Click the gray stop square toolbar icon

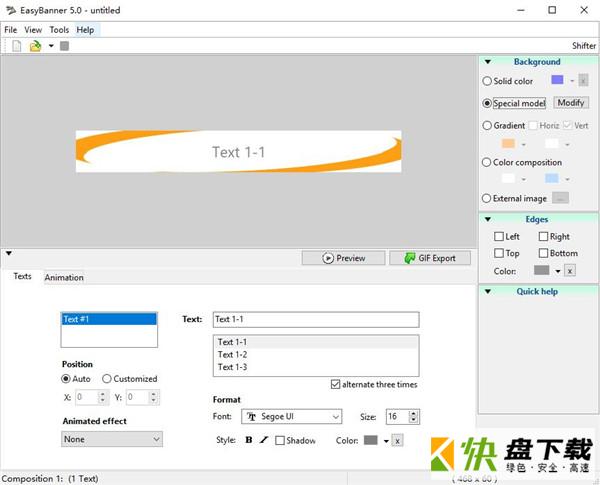pyautogui.click(x=64, y=46)
